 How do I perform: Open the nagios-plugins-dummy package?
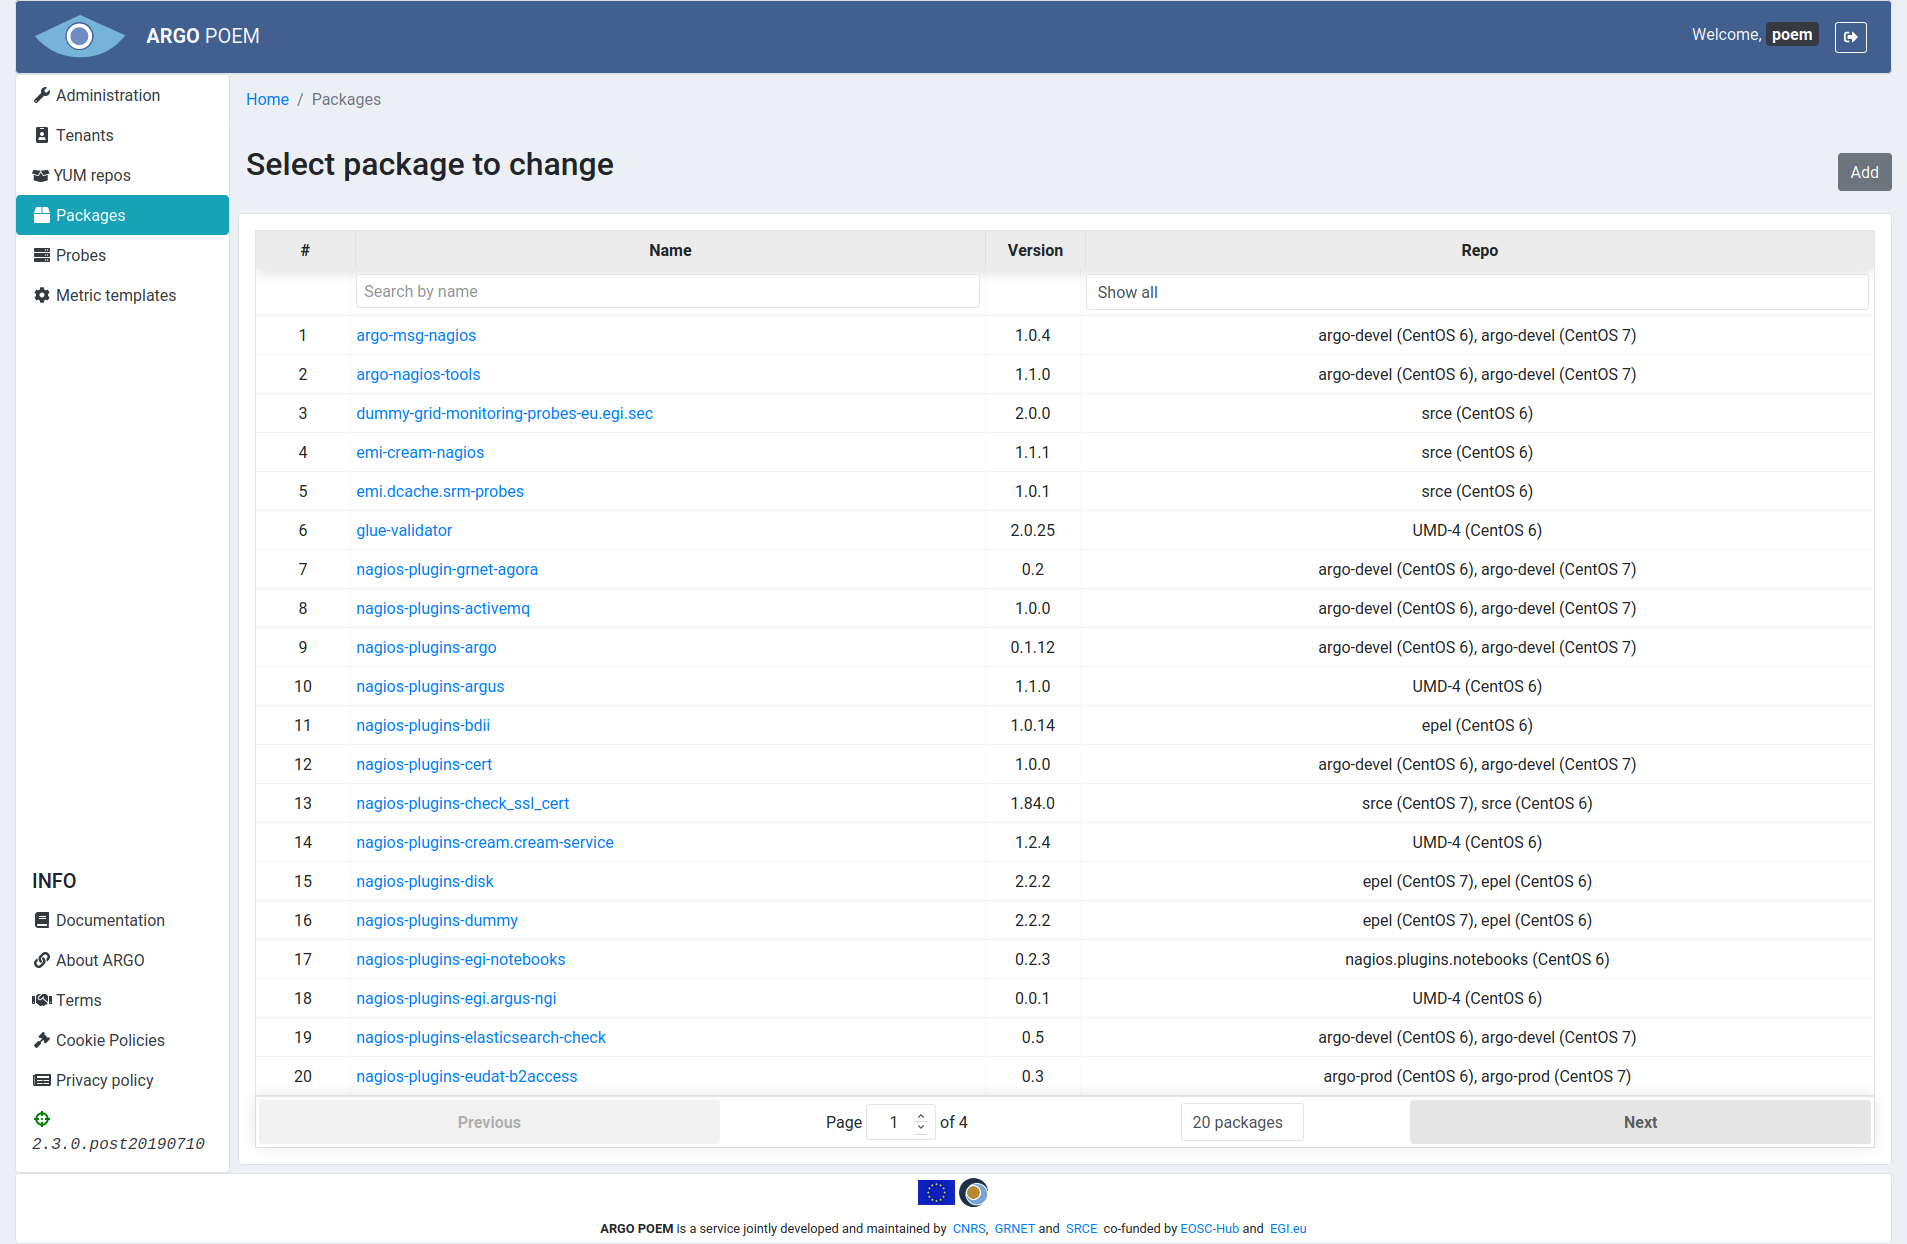(437, 920)
